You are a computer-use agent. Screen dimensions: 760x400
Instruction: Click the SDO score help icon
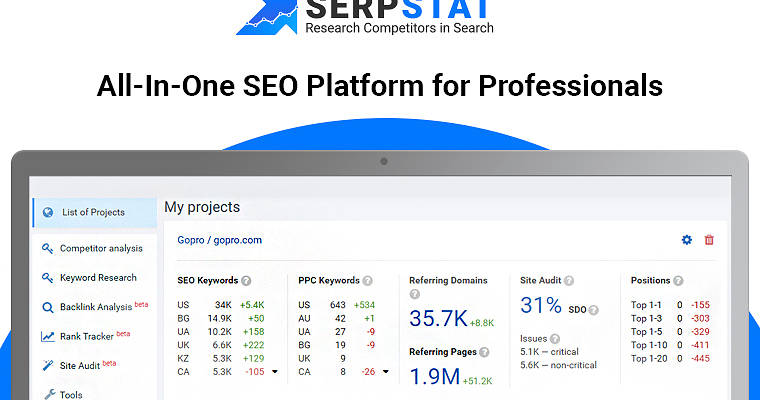[592, 310]
